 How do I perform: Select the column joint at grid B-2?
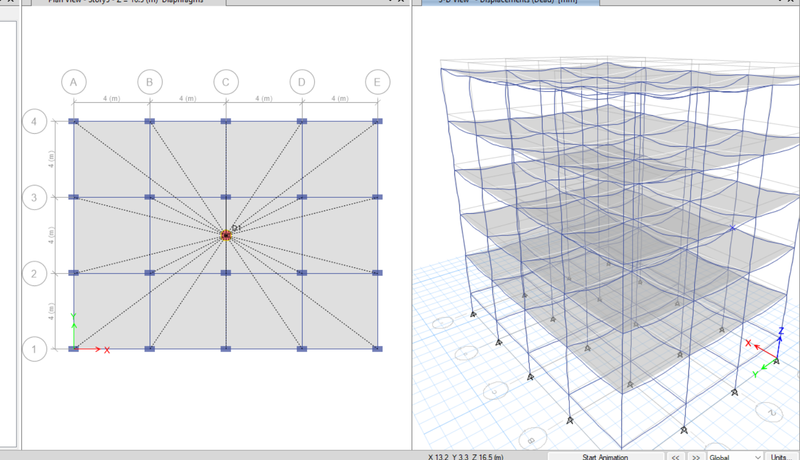149,273
